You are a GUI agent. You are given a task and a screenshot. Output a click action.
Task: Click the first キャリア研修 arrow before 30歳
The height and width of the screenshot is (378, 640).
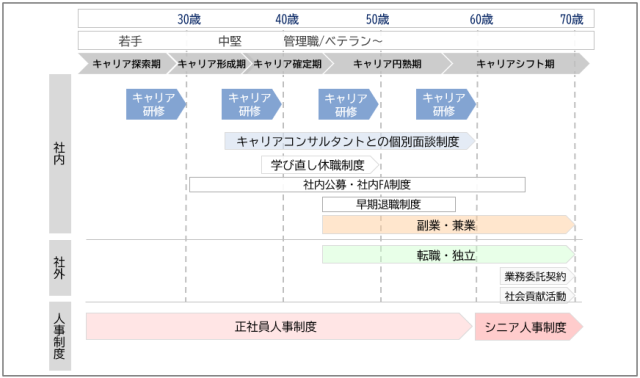(x=156, y=104)
